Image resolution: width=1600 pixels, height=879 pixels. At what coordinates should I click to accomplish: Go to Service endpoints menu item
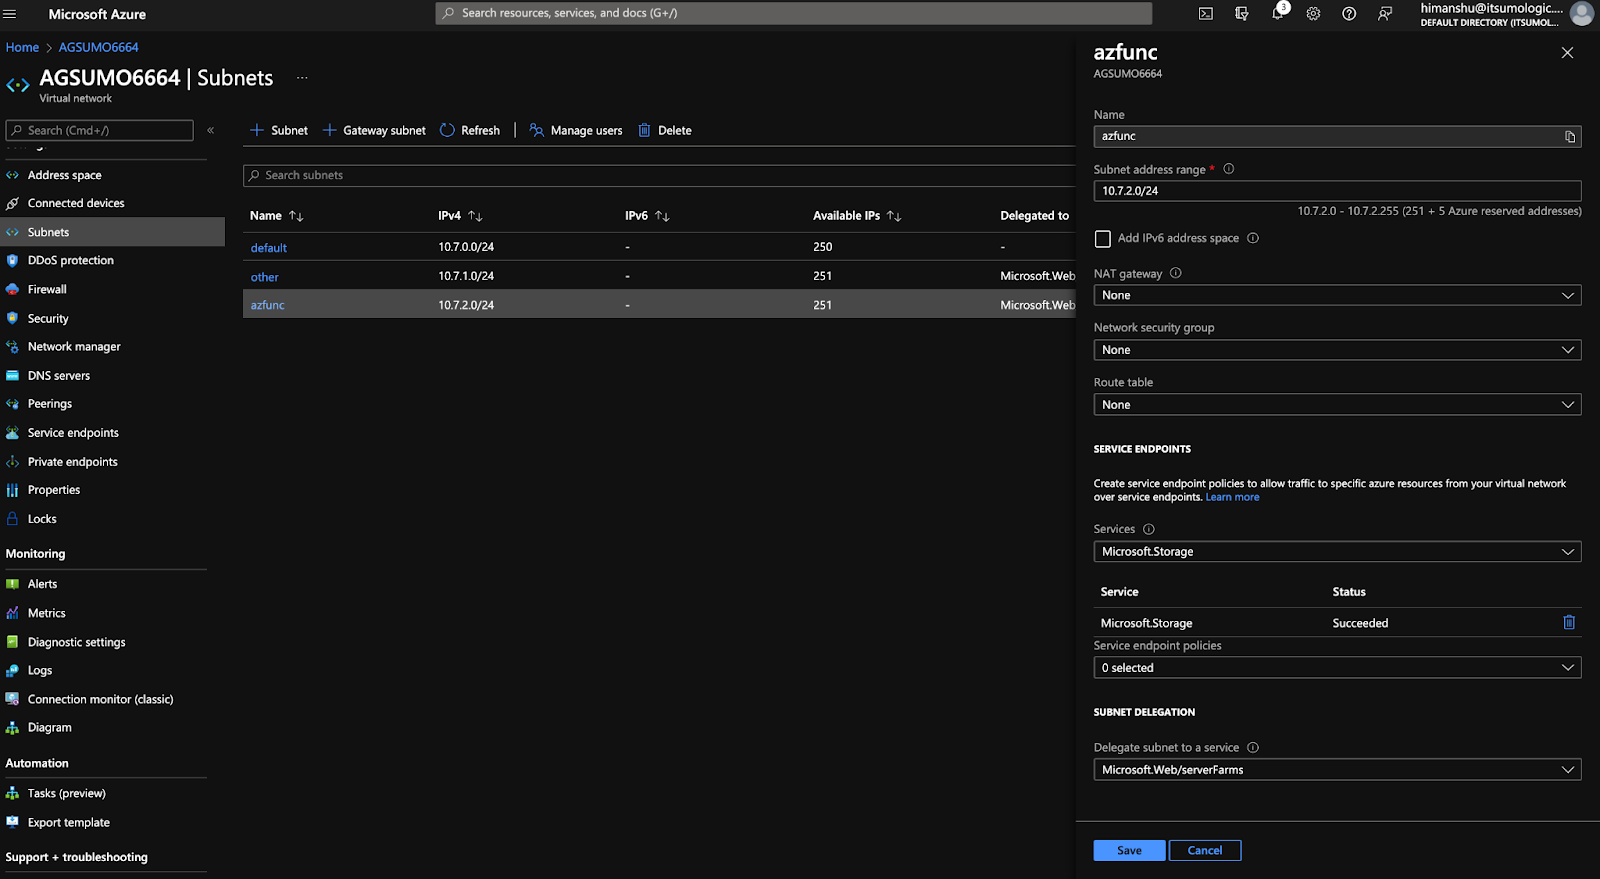[73, 433]
